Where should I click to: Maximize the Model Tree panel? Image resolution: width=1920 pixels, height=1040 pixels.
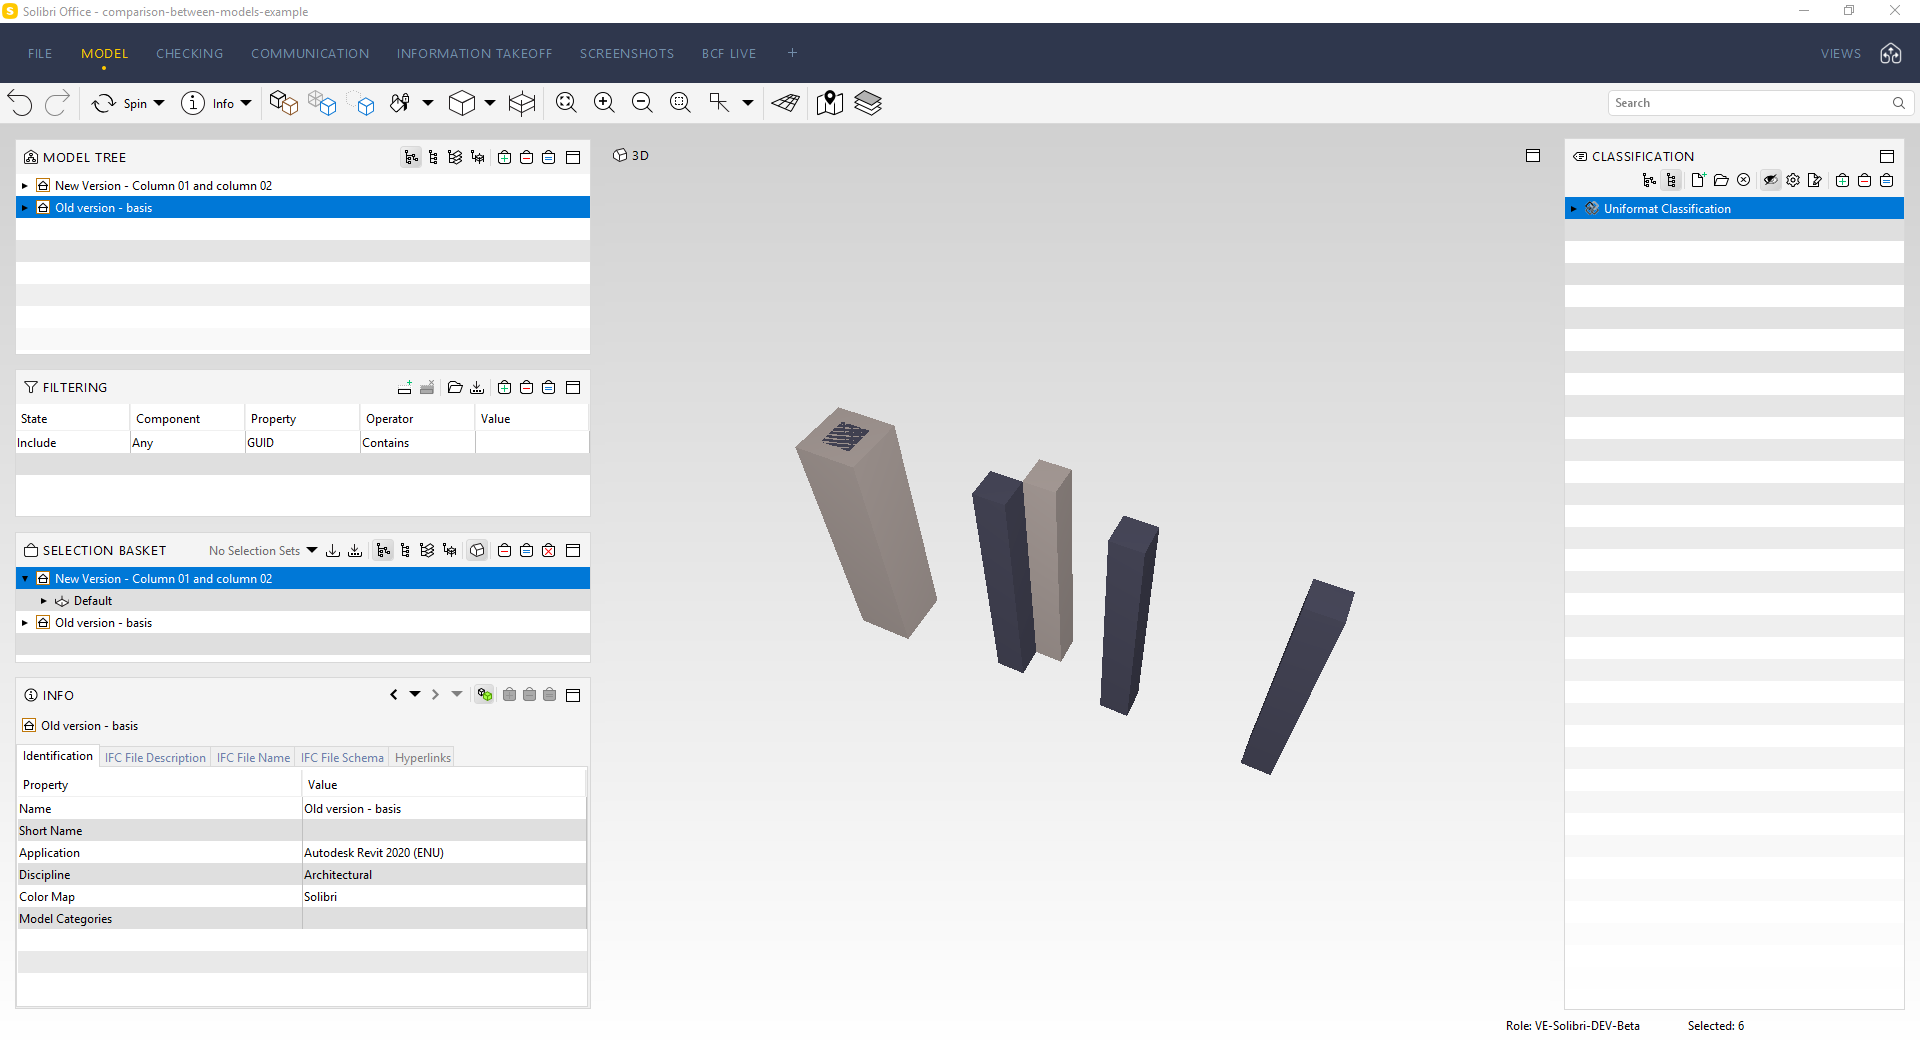click(x=573, y=158)
